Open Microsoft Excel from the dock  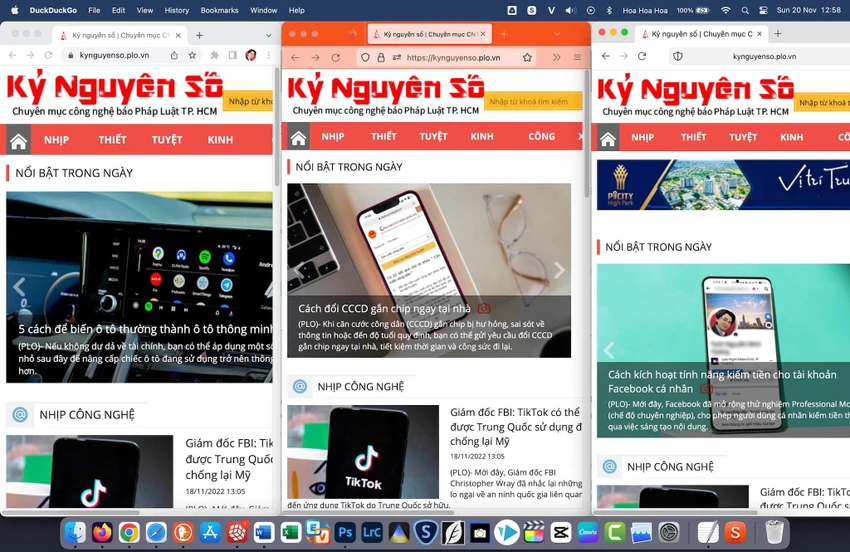[291, 532]
